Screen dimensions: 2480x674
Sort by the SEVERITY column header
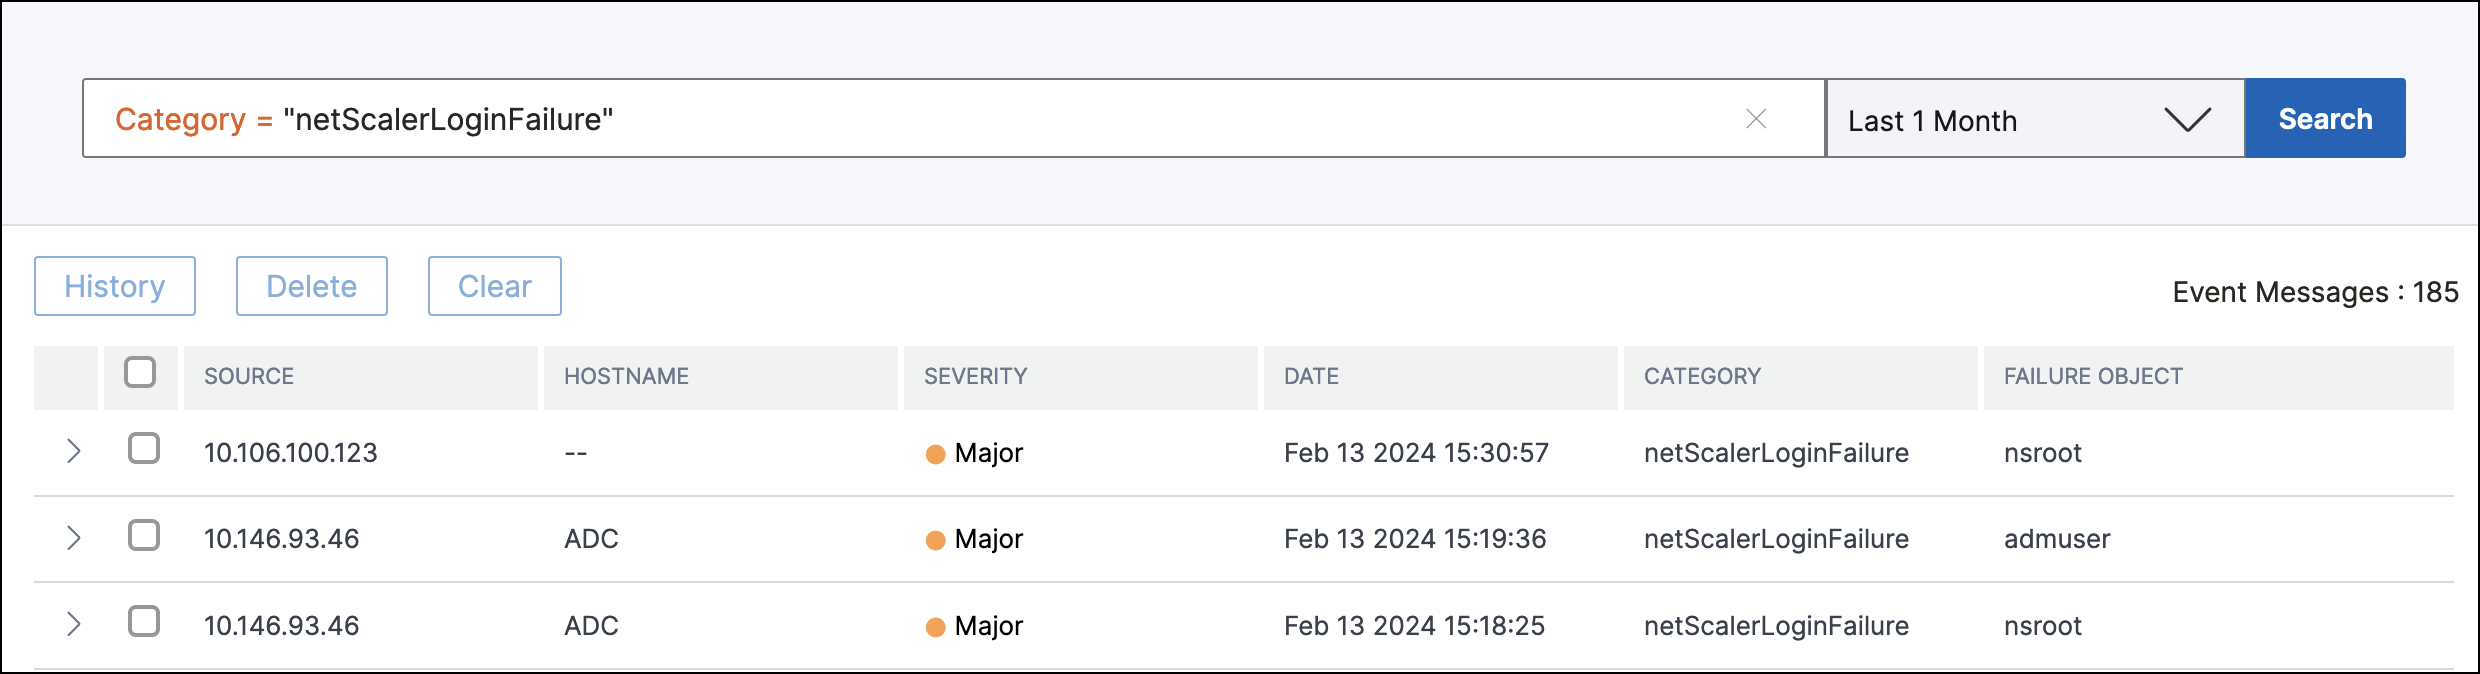pyautogui.click(x=975, y=377)
